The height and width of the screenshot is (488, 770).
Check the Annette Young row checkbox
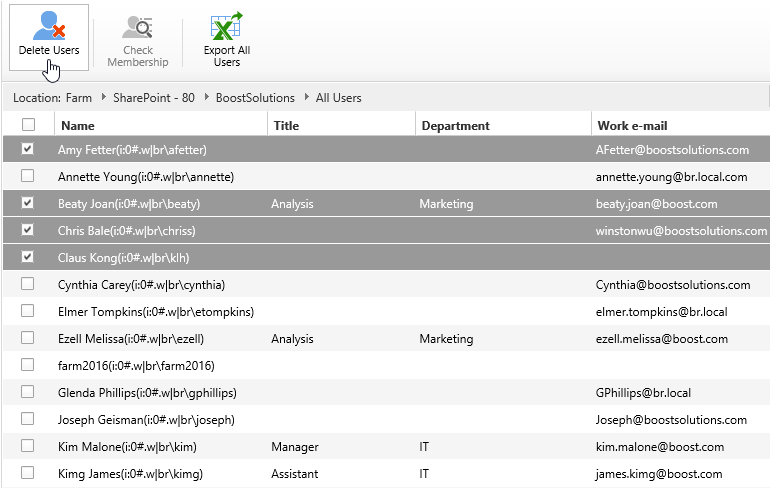pos(28,176)
